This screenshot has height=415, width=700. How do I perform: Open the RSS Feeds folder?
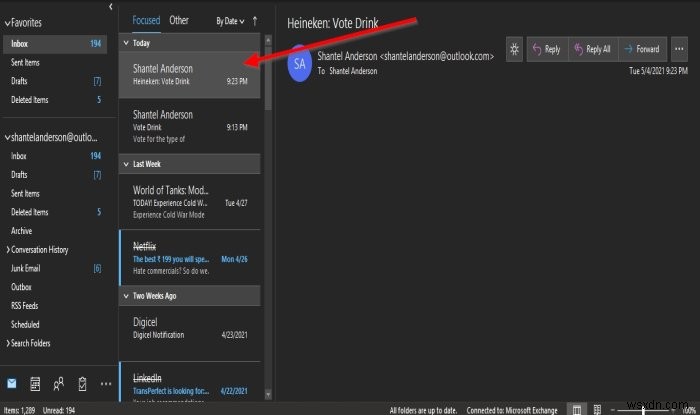(55, 306)
